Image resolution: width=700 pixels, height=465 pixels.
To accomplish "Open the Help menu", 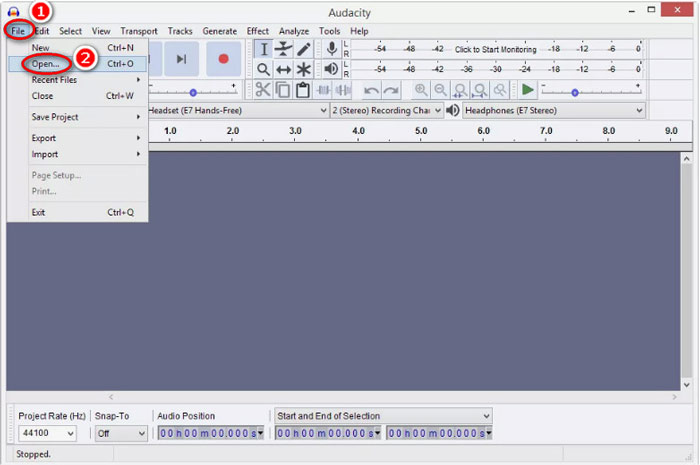I will click(359, 31).
